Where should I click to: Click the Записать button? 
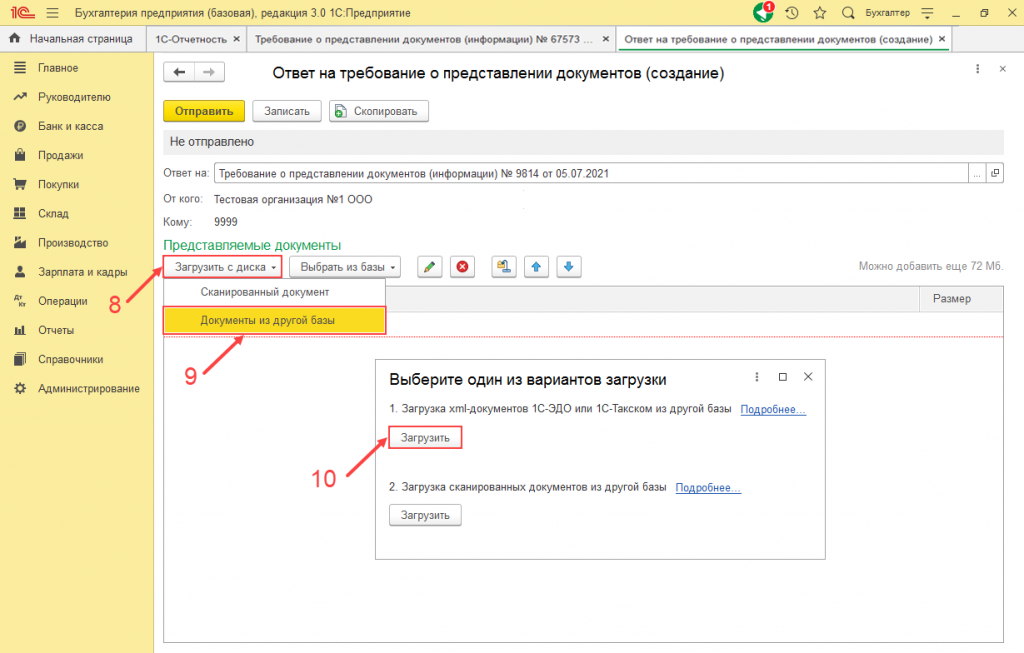[287, 111]
